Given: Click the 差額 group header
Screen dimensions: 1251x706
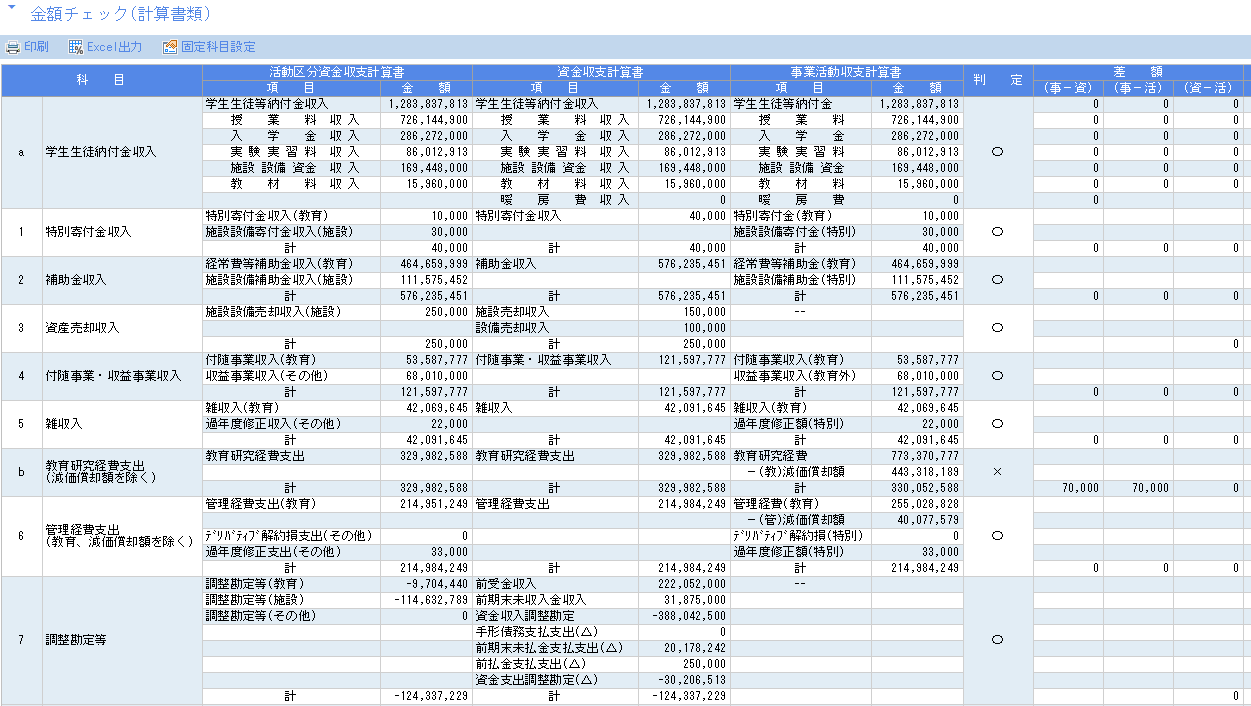Looking at the screenshot, I should click(1137, 72).
